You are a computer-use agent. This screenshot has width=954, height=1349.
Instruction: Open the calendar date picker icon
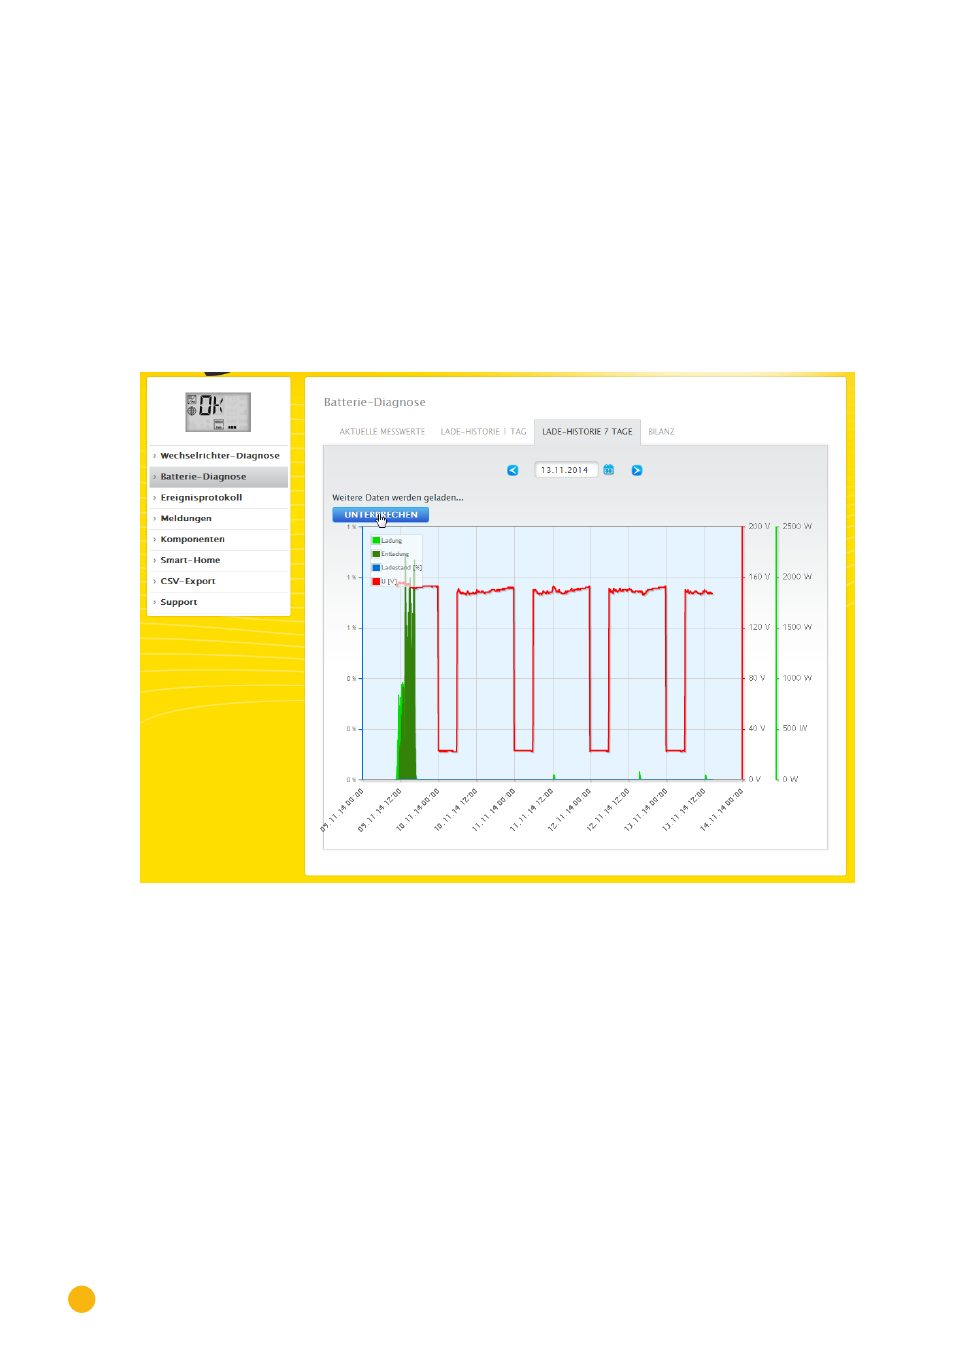[608, 470]
